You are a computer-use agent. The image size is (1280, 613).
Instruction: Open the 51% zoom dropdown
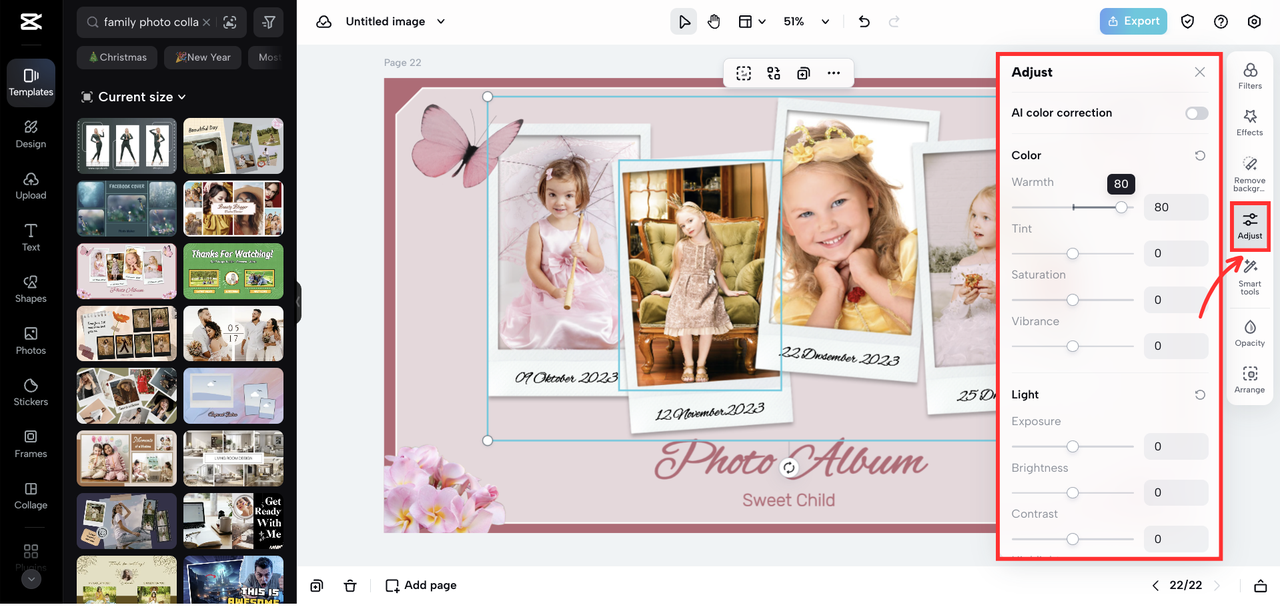(806, 21)
